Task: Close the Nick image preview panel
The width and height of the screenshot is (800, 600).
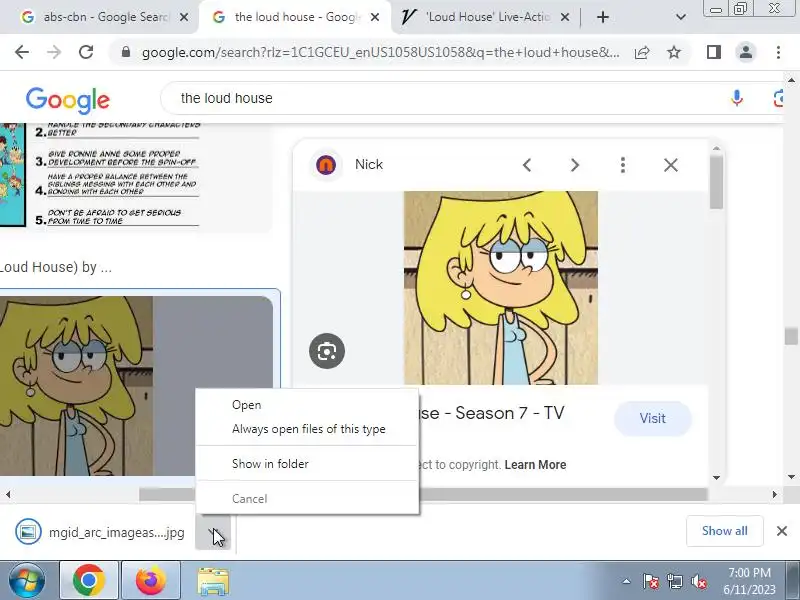Action: tap(670, 165)
